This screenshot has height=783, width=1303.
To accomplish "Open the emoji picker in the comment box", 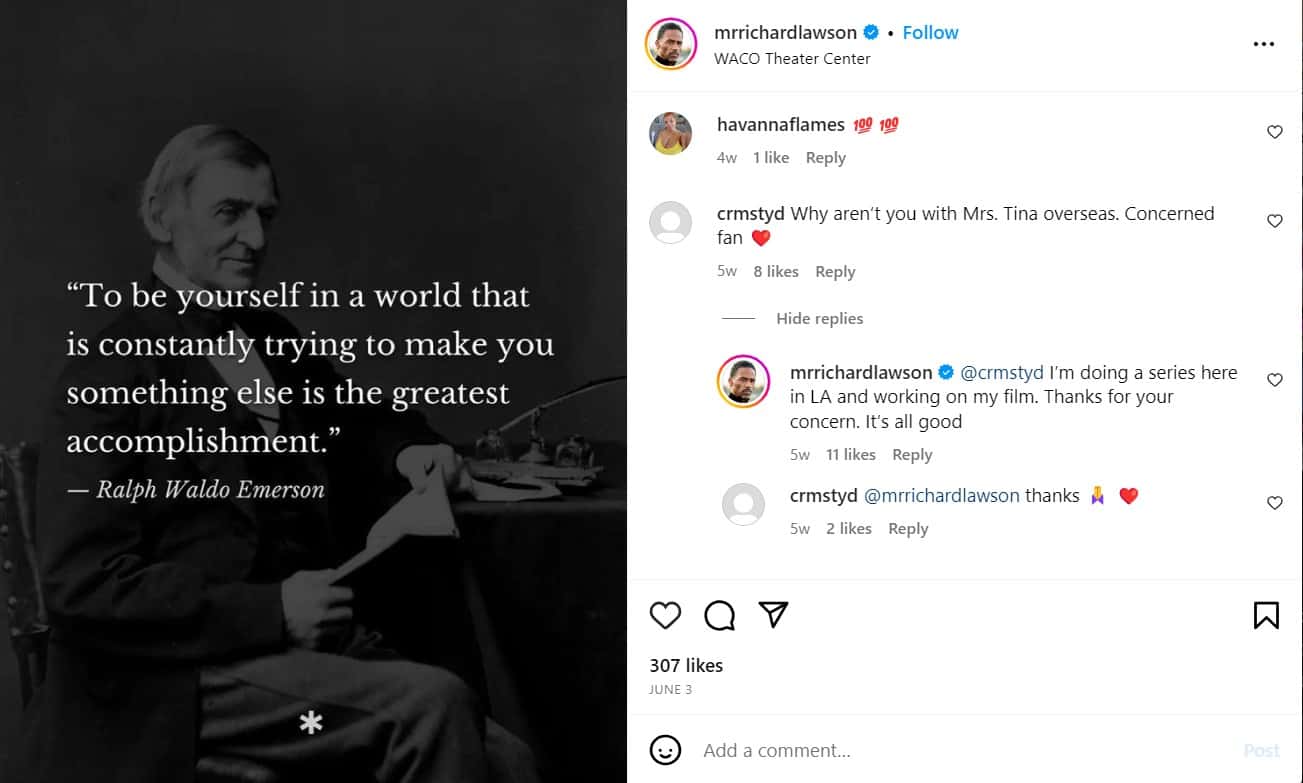I will tap(666, 750).
